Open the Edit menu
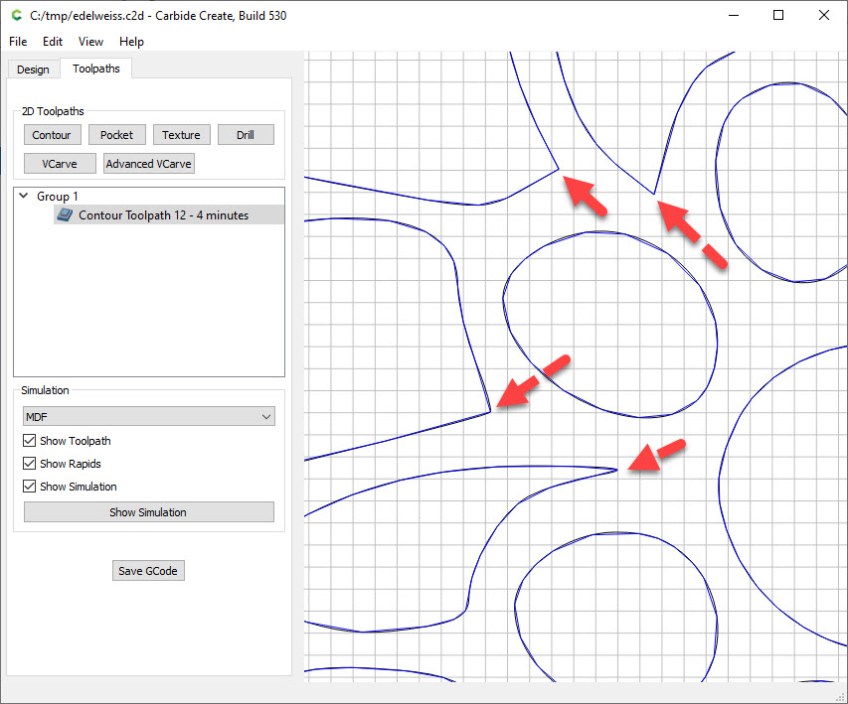Image resolution: width=848 pixels, height=704 pixels. pyautogui.click(x=52, y=42)
